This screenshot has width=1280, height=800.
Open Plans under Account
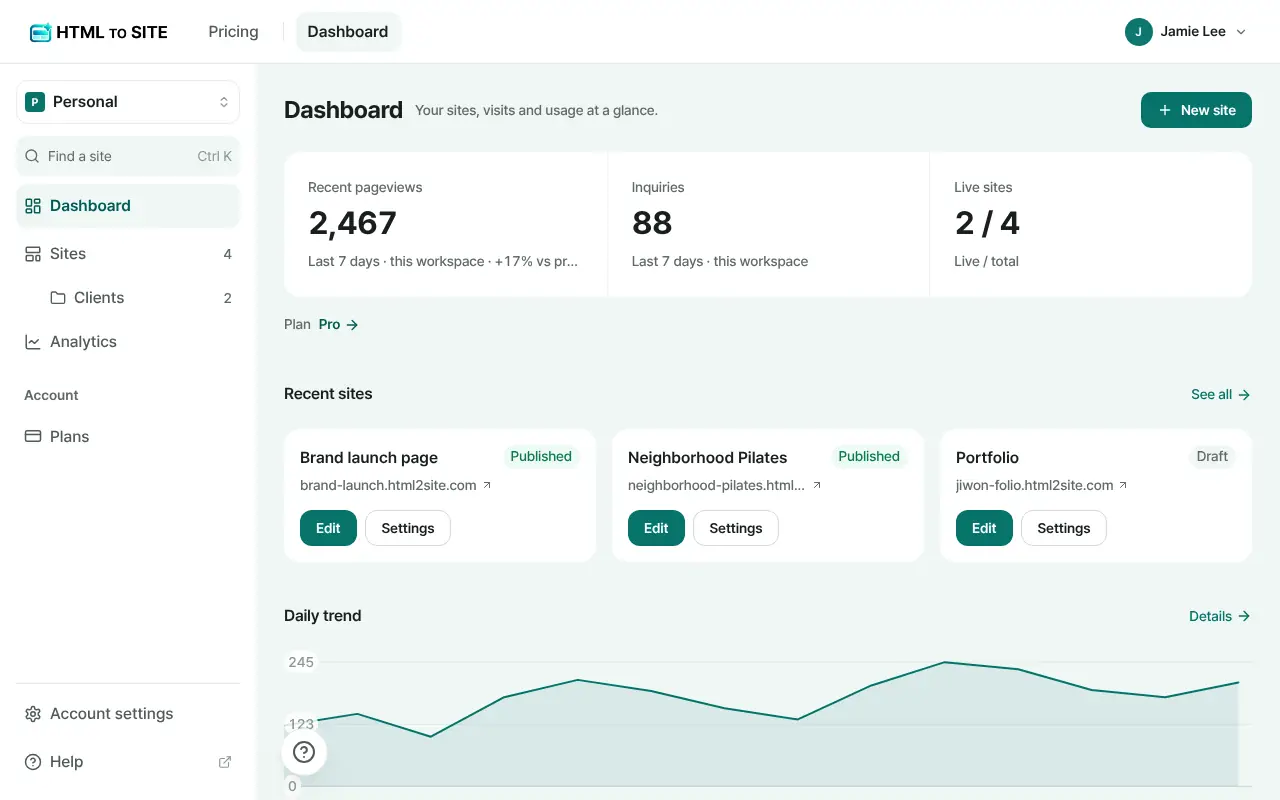pyautogui.click(x=128, y=437)
